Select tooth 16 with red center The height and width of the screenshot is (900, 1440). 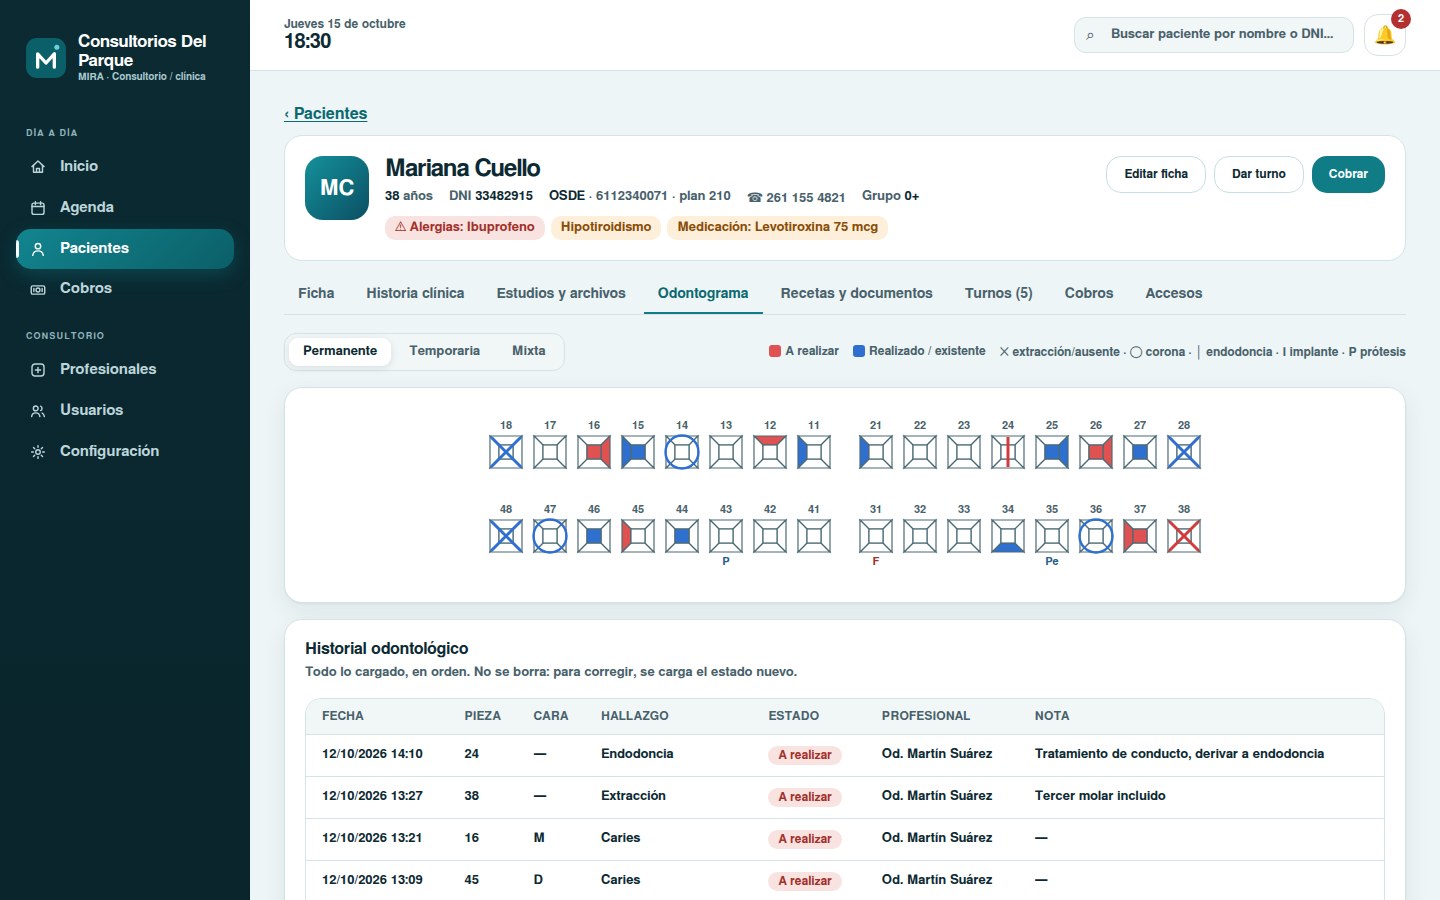tap(594, 452)
